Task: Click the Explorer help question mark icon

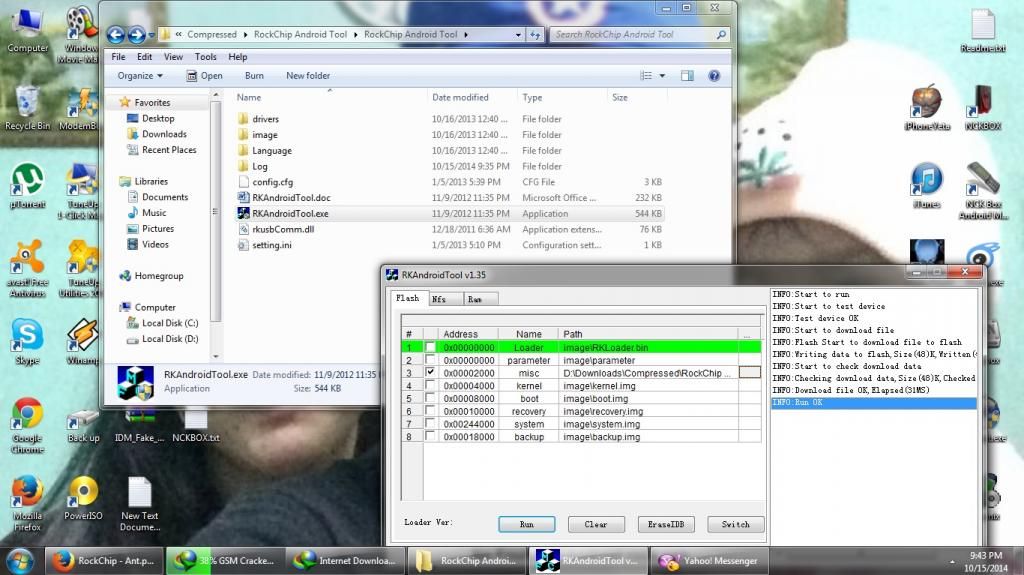Action: [714, 76]
